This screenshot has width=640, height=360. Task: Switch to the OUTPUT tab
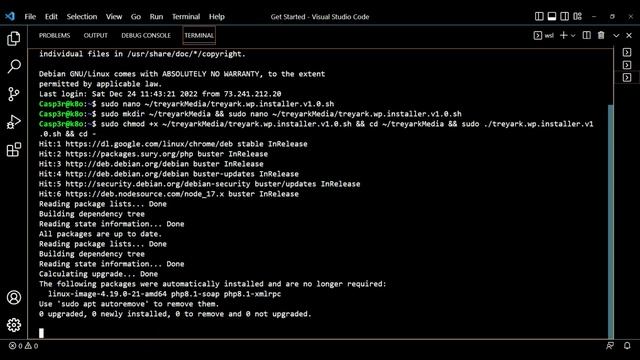96,36
